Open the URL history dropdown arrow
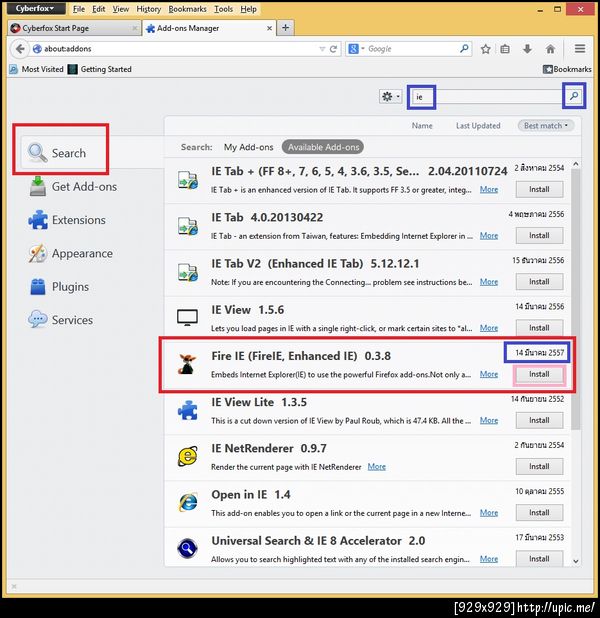 [x=322, y=49]
